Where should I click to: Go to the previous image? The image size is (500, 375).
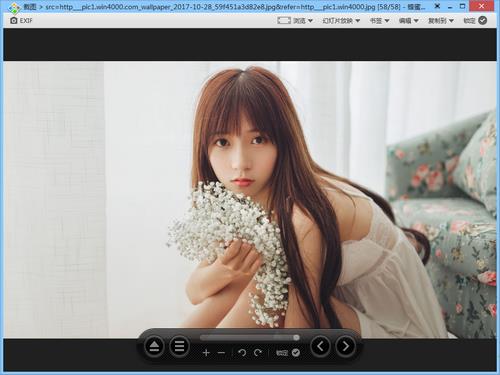pos(320,346)
